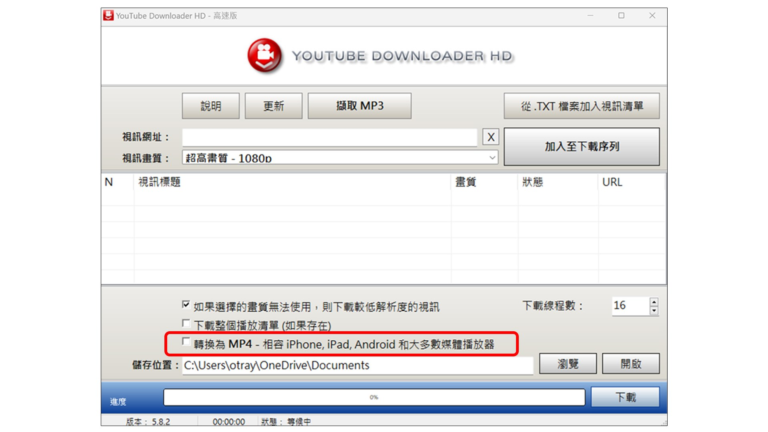Image resolution: width=768 pixels, height=432 pixels.
Task: Click the URL column header
Action: (x=631, y=182)
